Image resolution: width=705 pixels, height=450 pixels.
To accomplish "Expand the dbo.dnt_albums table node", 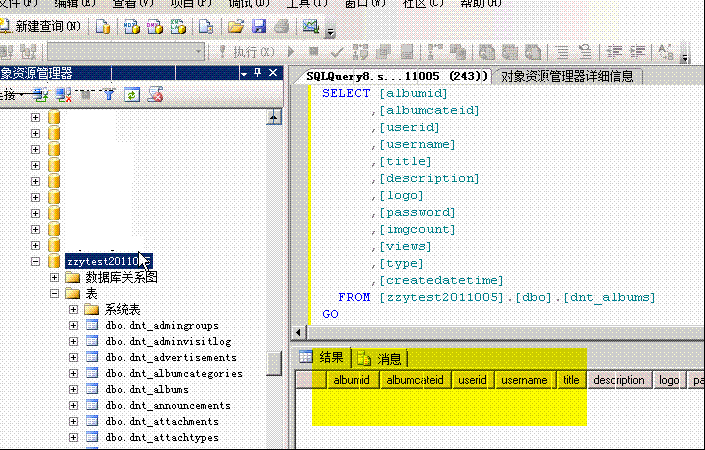I will point(73,389).
